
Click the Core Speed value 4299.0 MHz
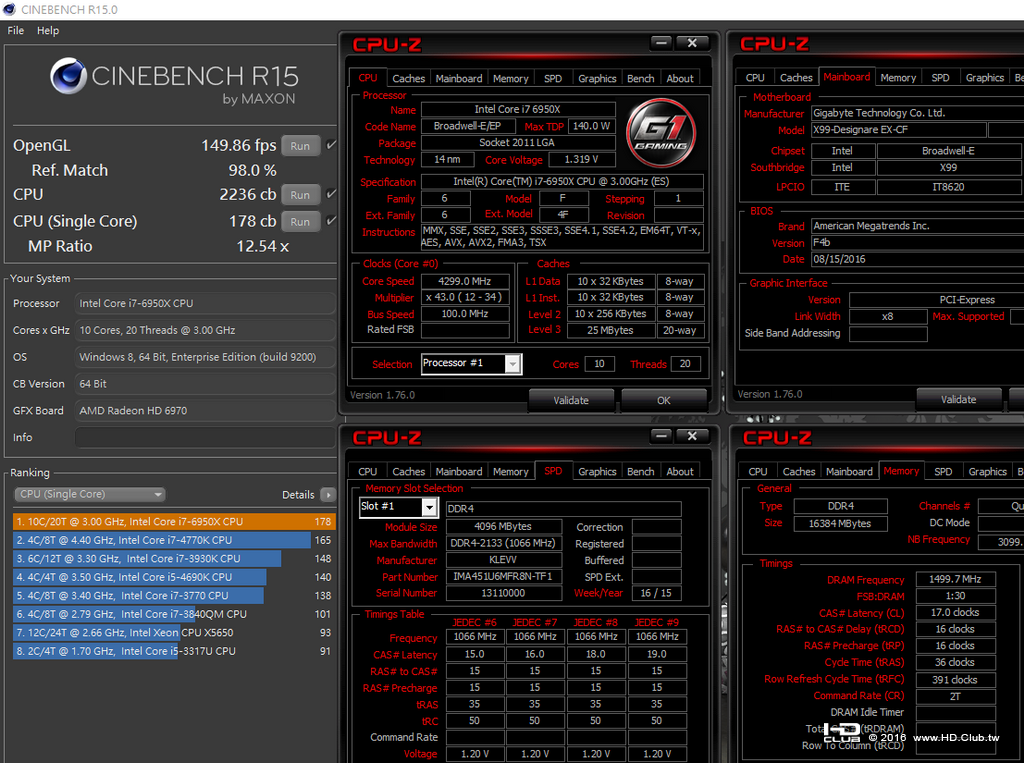click(x=465, y=281)
